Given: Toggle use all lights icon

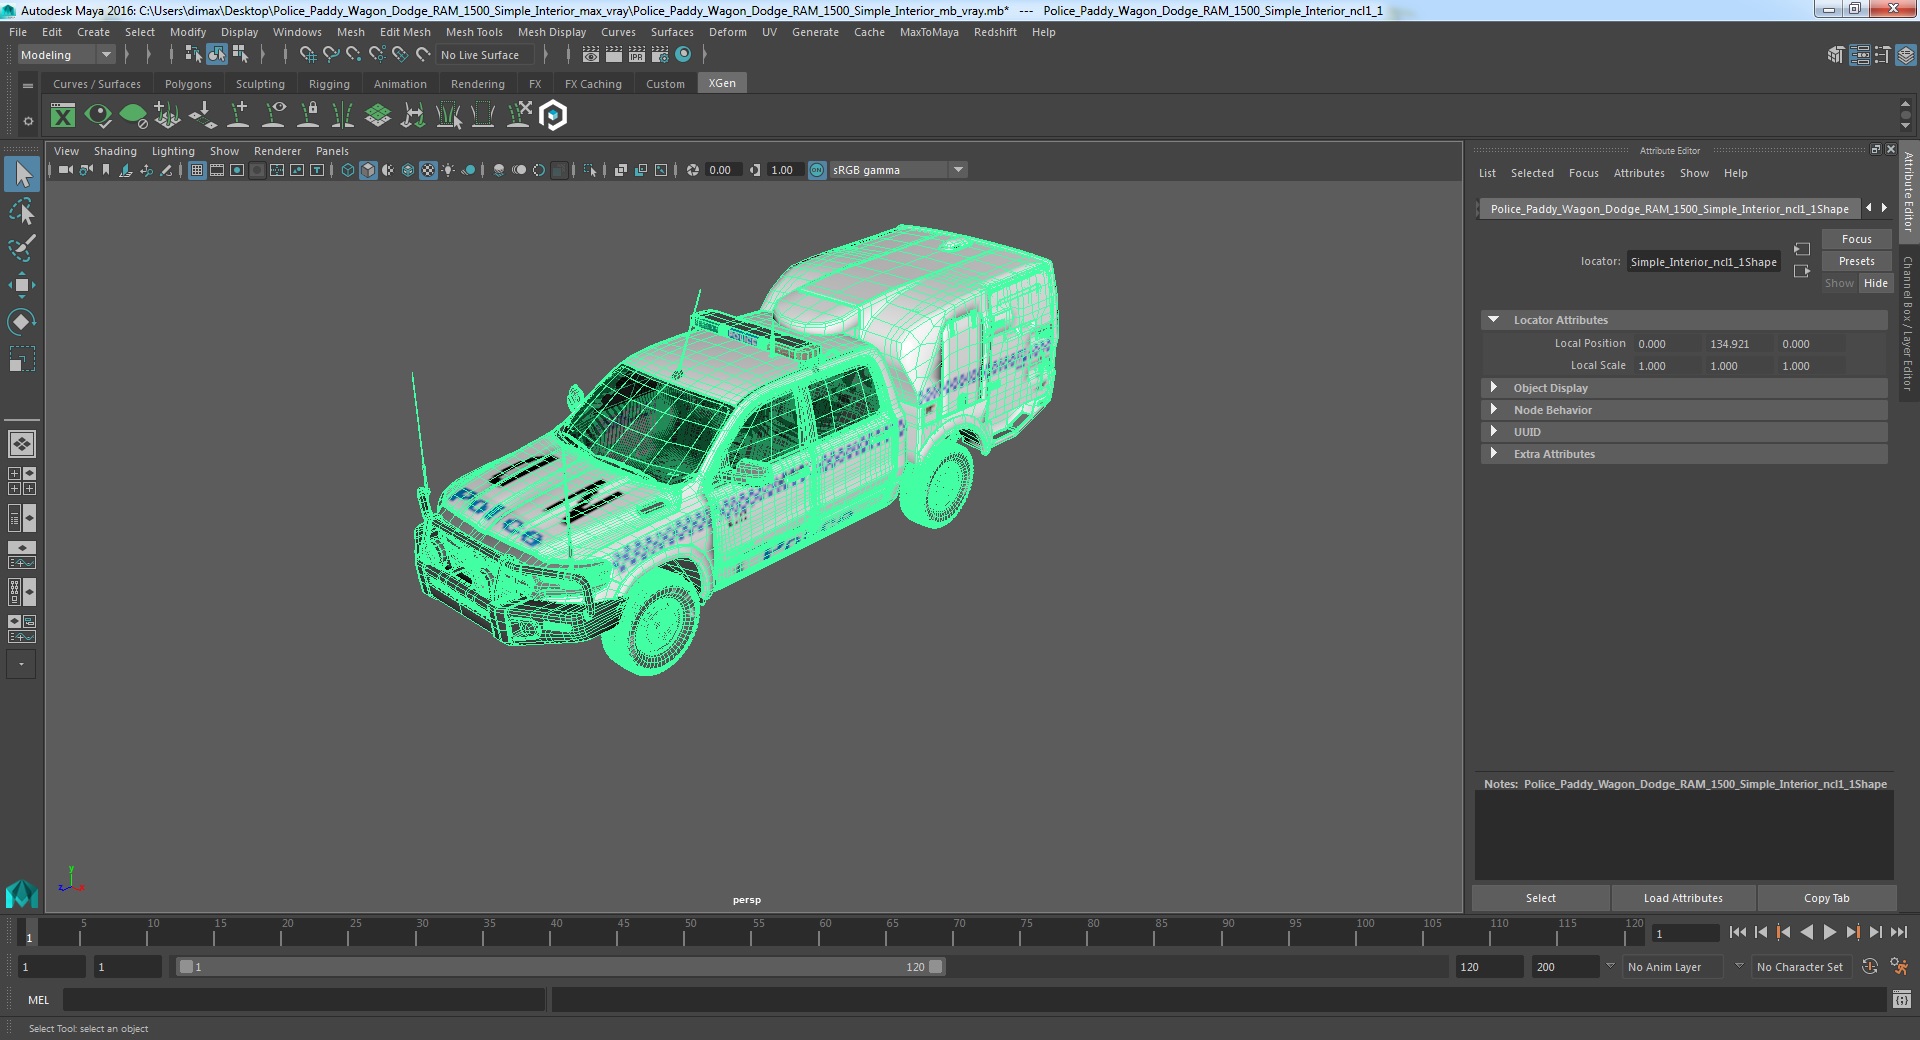Looking at the screenshot, I should coord(448,170).
